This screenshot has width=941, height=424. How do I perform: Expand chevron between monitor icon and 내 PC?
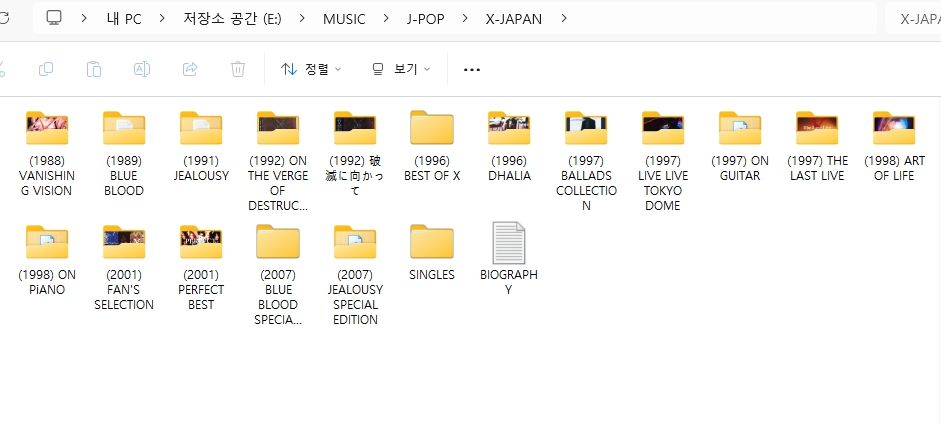(x=84, y=19)
